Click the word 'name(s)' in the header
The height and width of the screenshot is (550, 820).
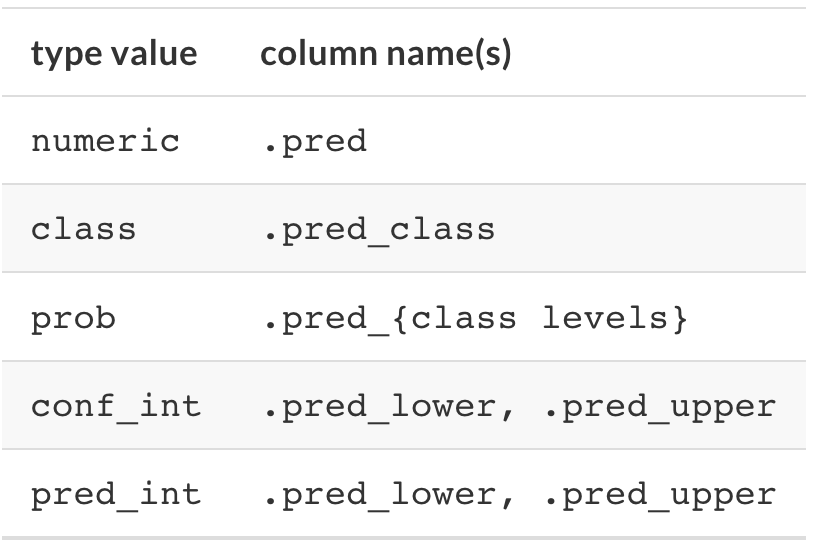point(449,53)
